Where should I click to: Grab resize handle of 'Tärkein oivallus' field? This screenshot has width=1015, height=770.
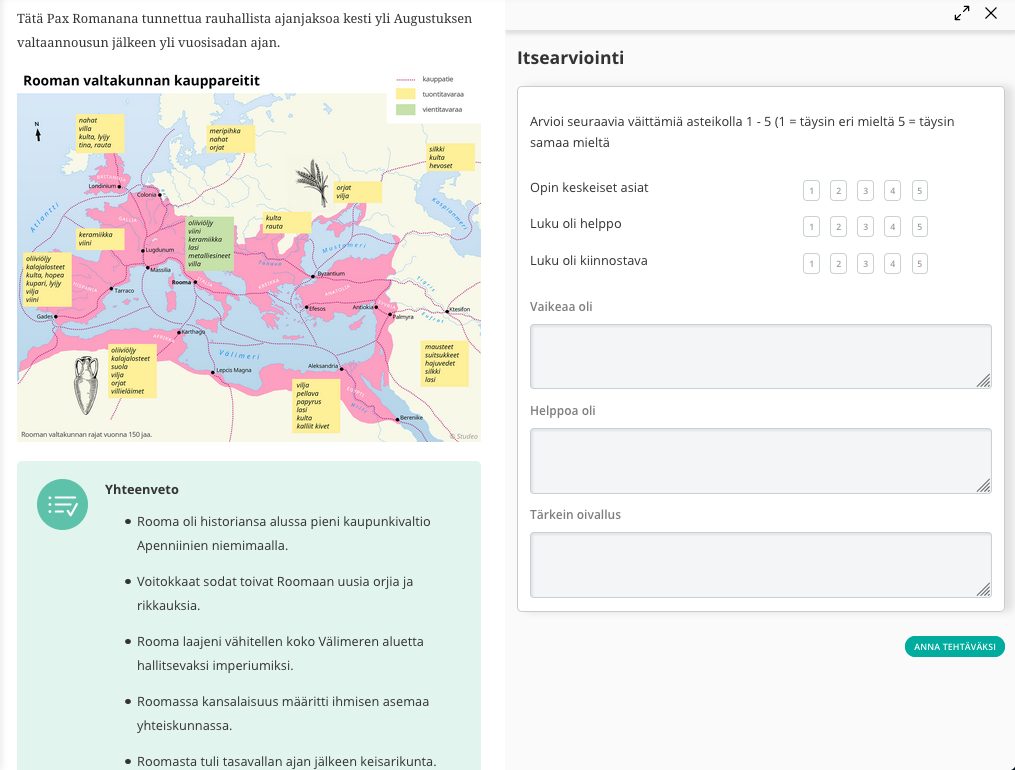click(x=984, y=590)
